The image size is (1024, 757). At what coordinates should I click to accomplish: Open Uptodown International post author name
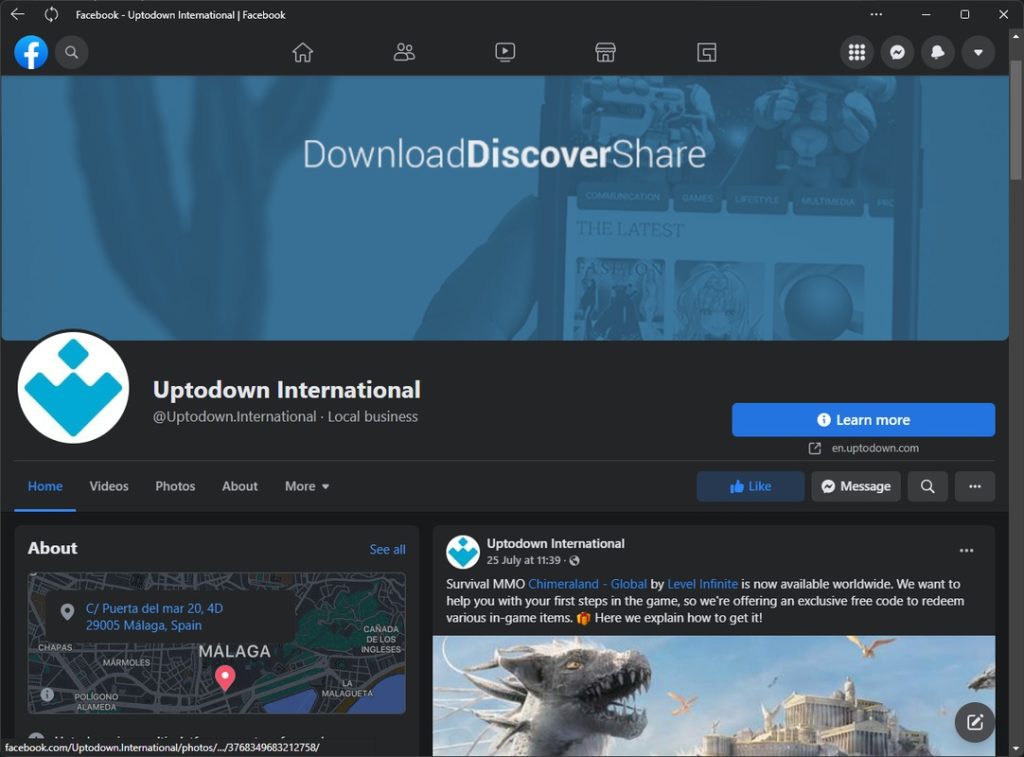pyautogui.click(x=555, y=543)
